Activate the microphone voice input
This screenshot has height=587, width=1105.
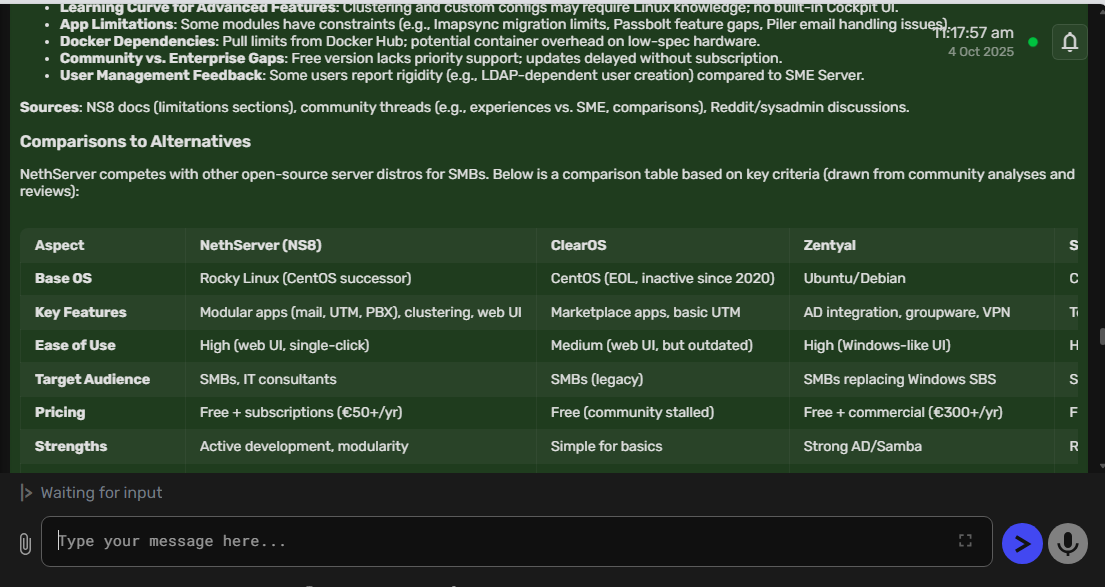[1068, 543]
